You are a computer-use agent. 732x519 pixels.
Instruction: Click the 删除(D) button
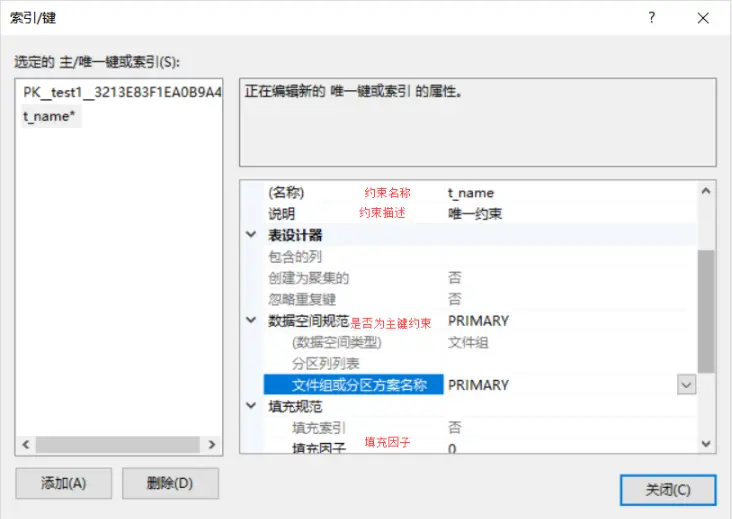click(170, 483)
